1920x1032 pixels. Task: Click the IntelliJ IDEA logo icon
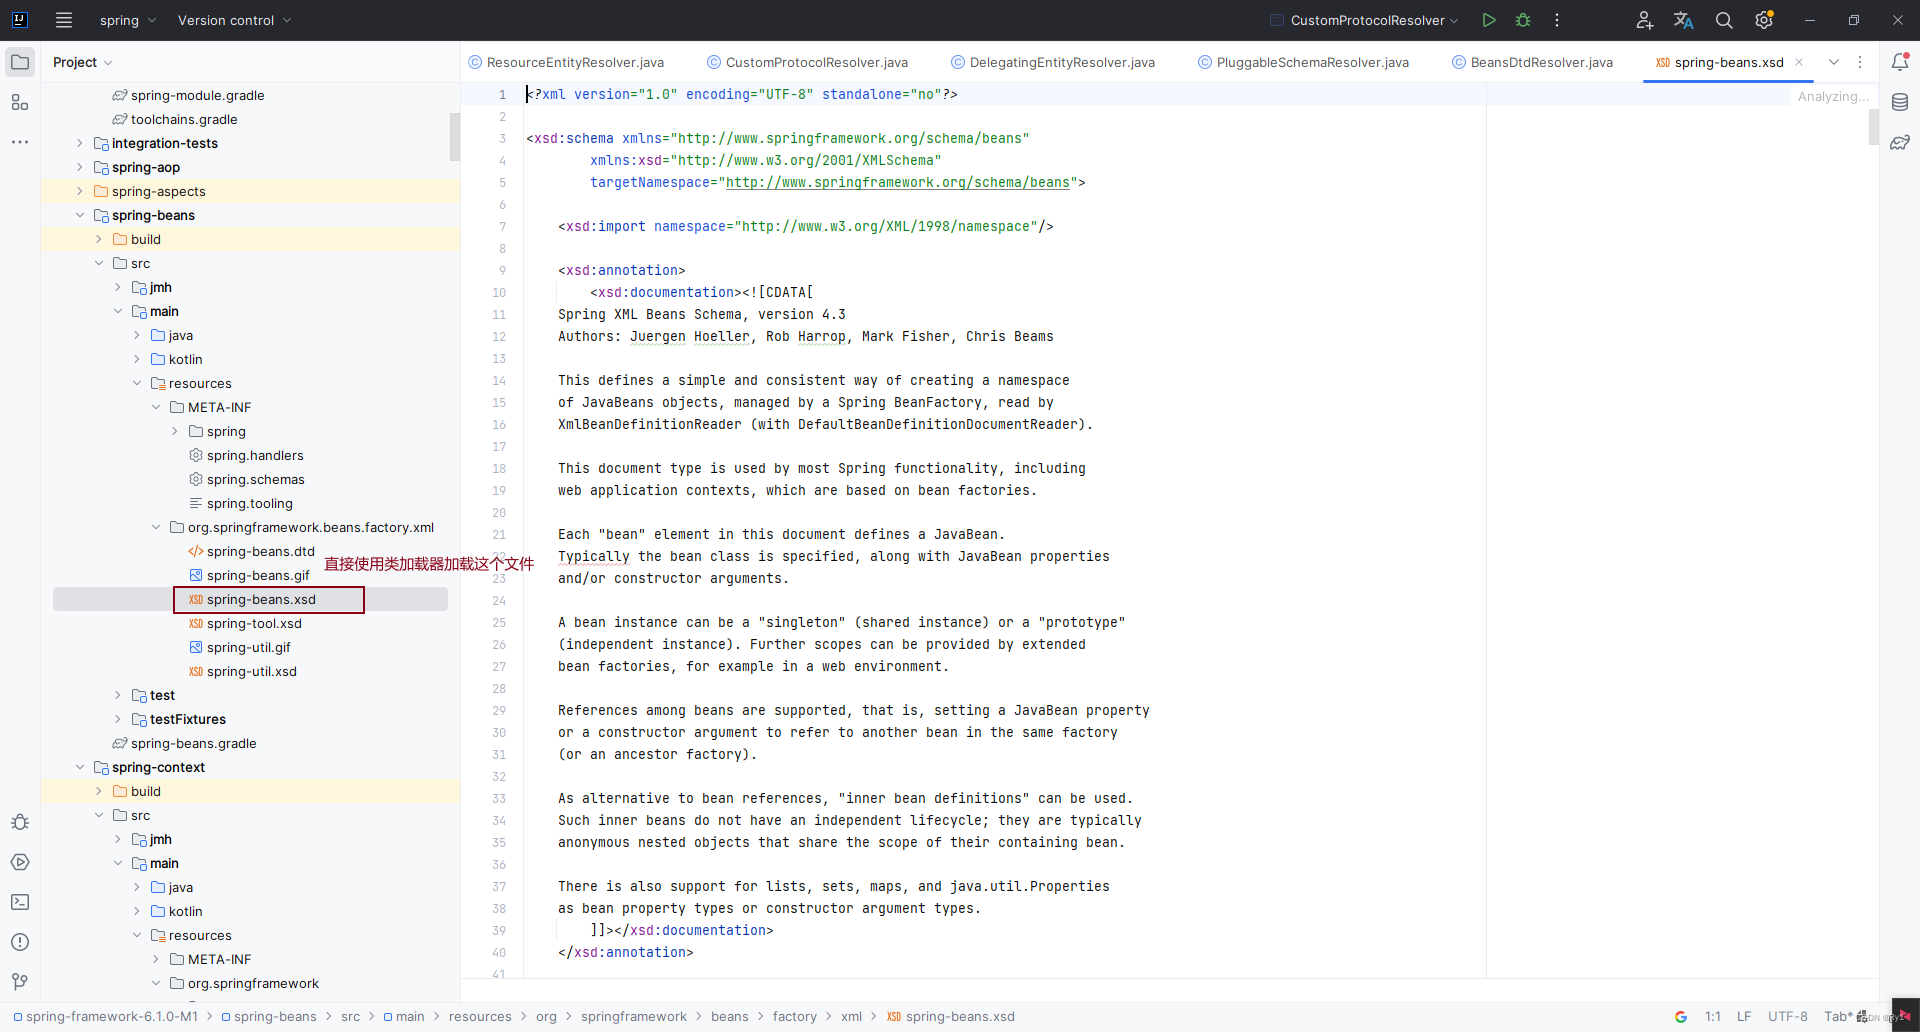point(19,20)
